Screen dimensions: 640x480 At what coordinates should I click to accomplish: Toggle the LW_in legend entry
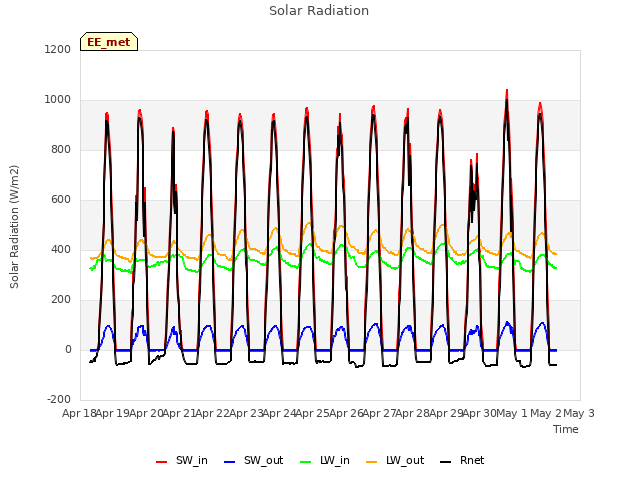(x=325, y=461)
